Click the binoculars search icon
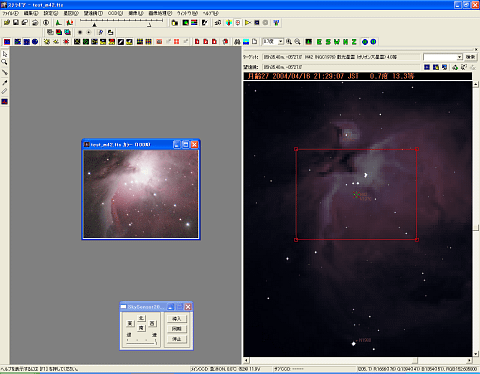480x374 pixels. click(237, 42)
